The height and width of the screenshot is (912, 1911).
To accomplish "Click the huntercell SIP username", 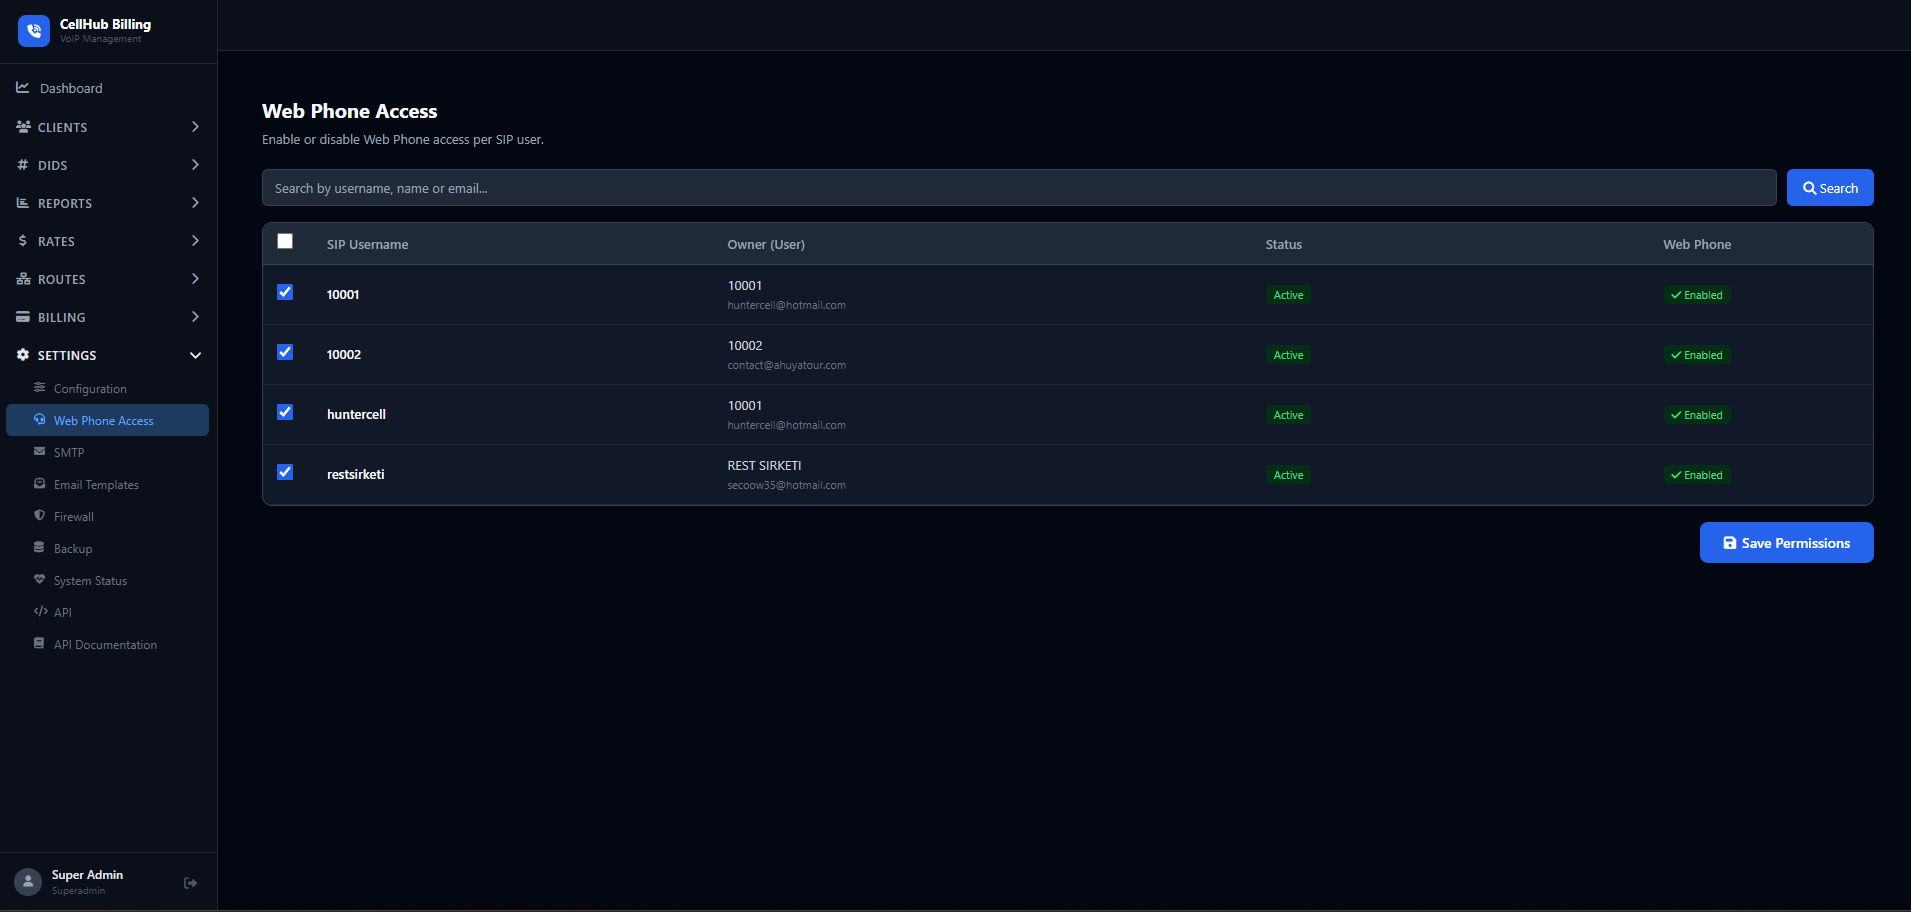I will [356, 414].
